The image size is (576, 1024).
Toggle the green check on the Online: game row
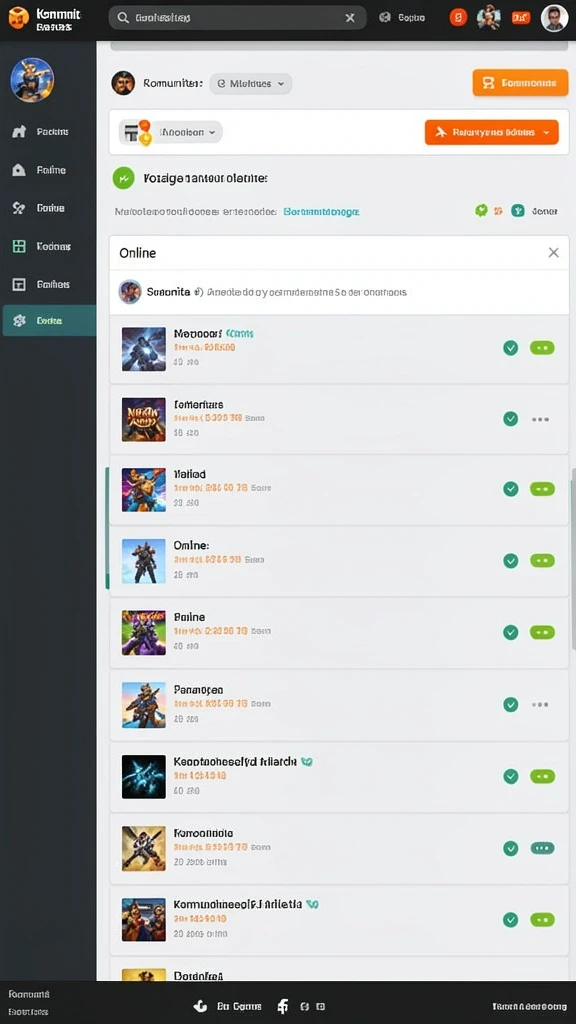coord(511,560)
